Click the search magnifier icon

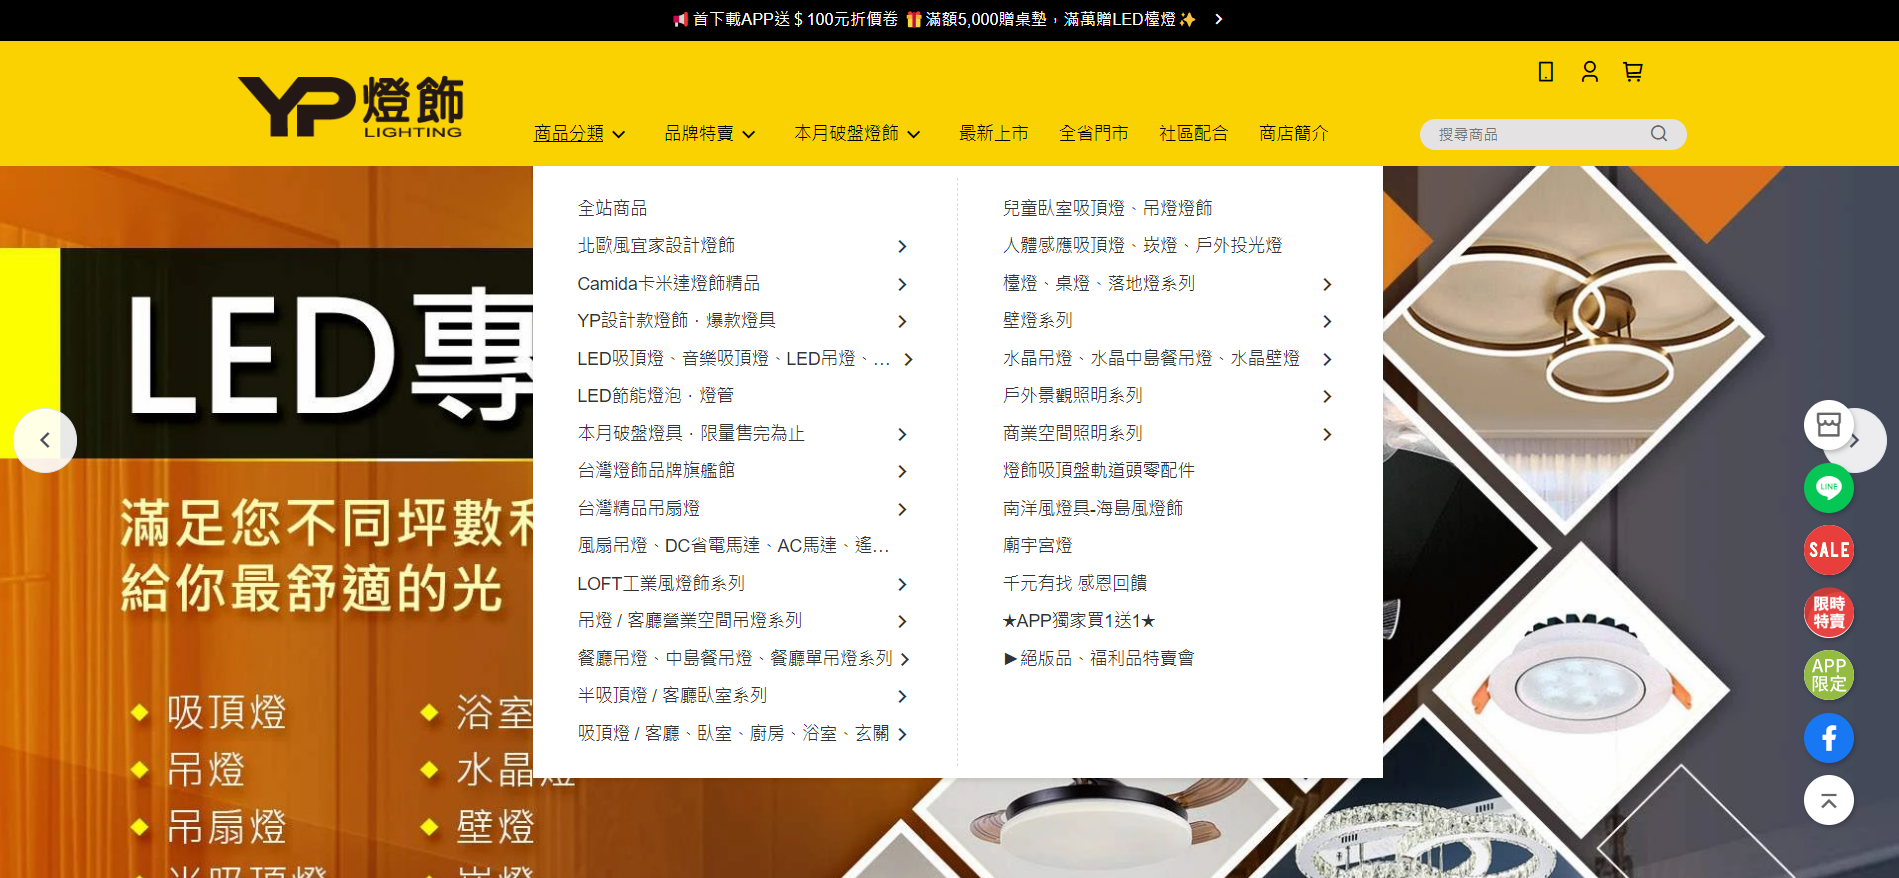point(1659,134)
